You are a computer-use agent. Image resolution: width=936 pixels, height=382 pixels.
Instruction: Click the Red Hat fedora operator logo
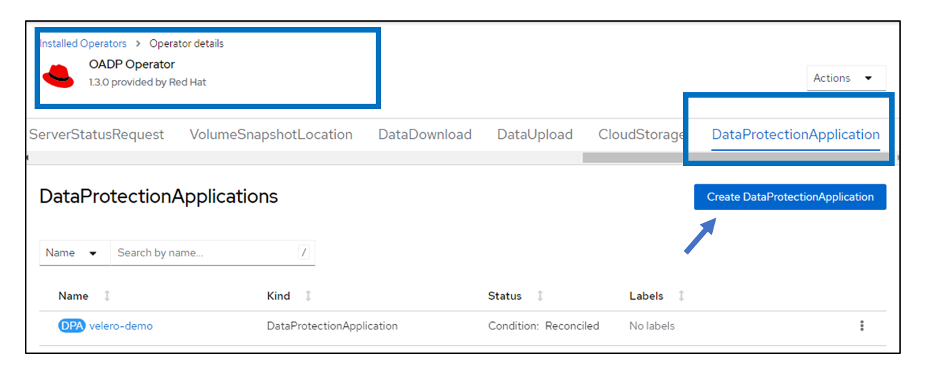click(58, 76)
